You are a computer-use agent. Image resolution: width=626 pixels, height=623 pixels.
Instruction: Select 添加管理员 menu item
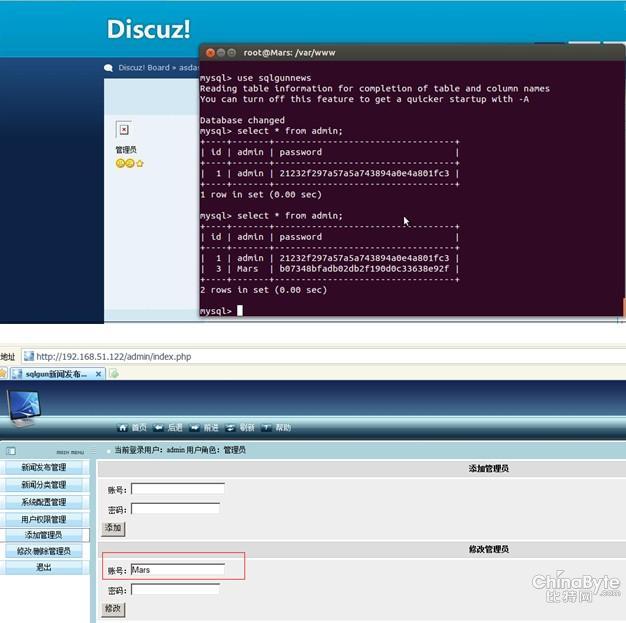point(44,535)
